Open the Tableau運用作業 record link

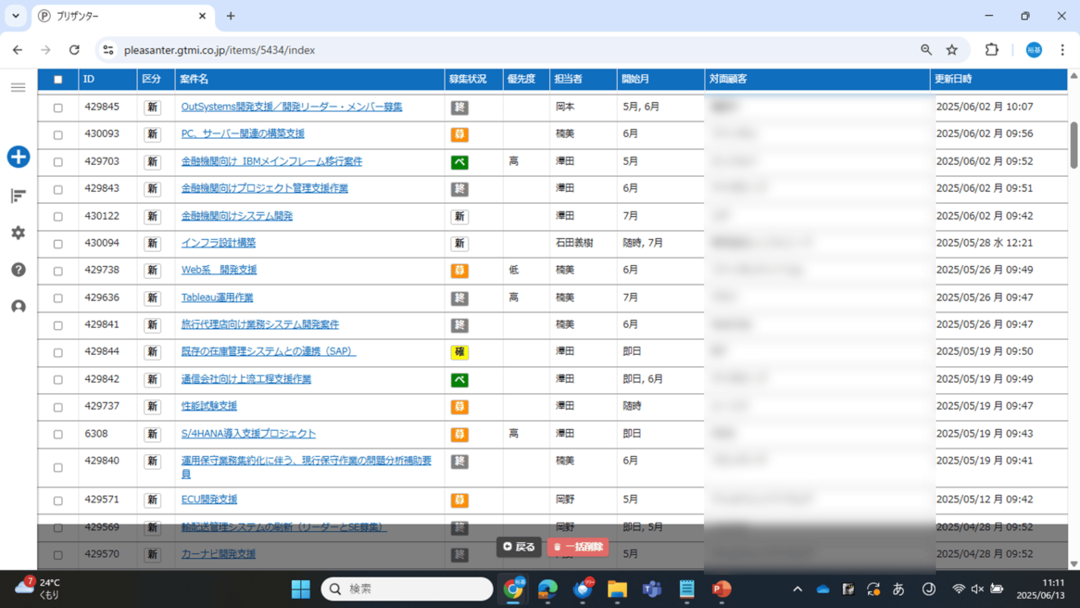[x=217, y=298]
